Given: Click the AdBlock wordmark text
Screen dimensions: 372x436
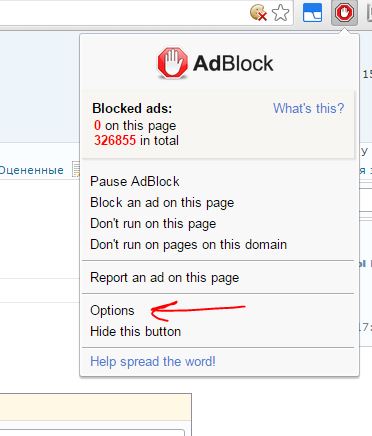Looking at the screenshot, I should click(x=233, y=63).
